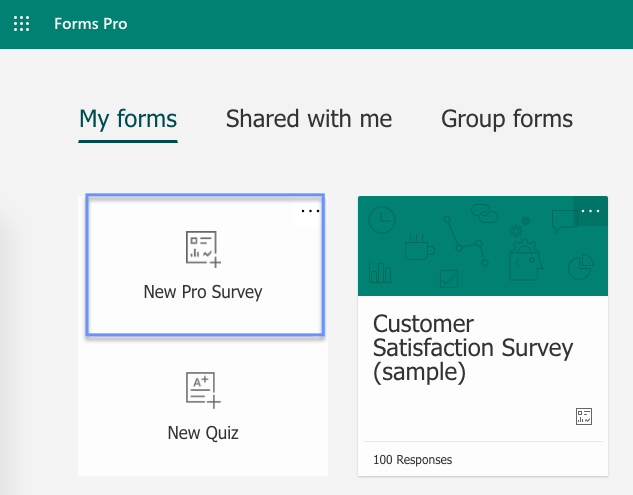Click the 100 Responses count text
Image resolution: width=633 pixels, height=495 pixels.
412,460
